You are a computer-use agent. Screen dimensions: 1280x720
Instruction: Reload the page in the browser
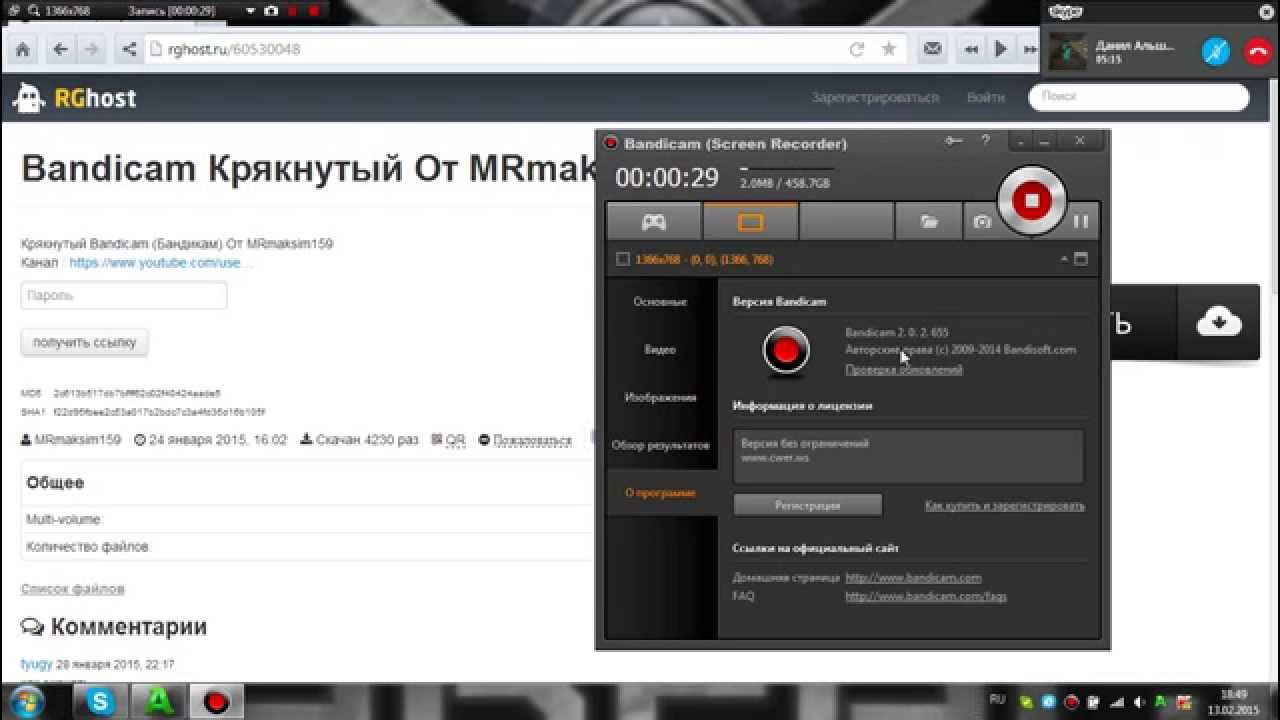click(x=857, y=49)
